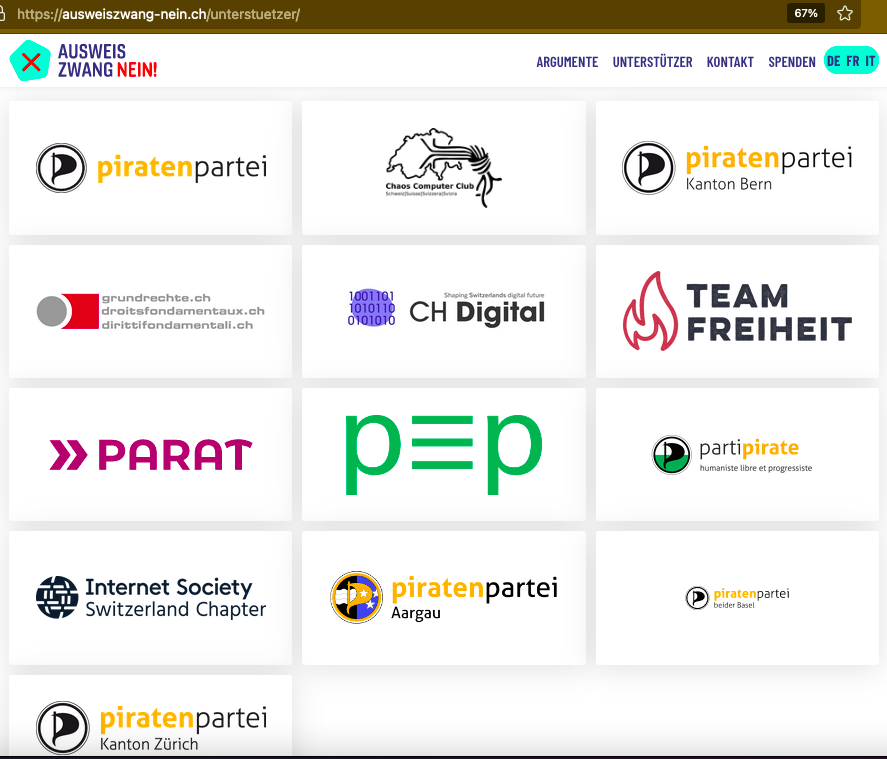Click the "dirittifondamentali.ch" text
Viewport: 887px width, 759px height.
177,325
